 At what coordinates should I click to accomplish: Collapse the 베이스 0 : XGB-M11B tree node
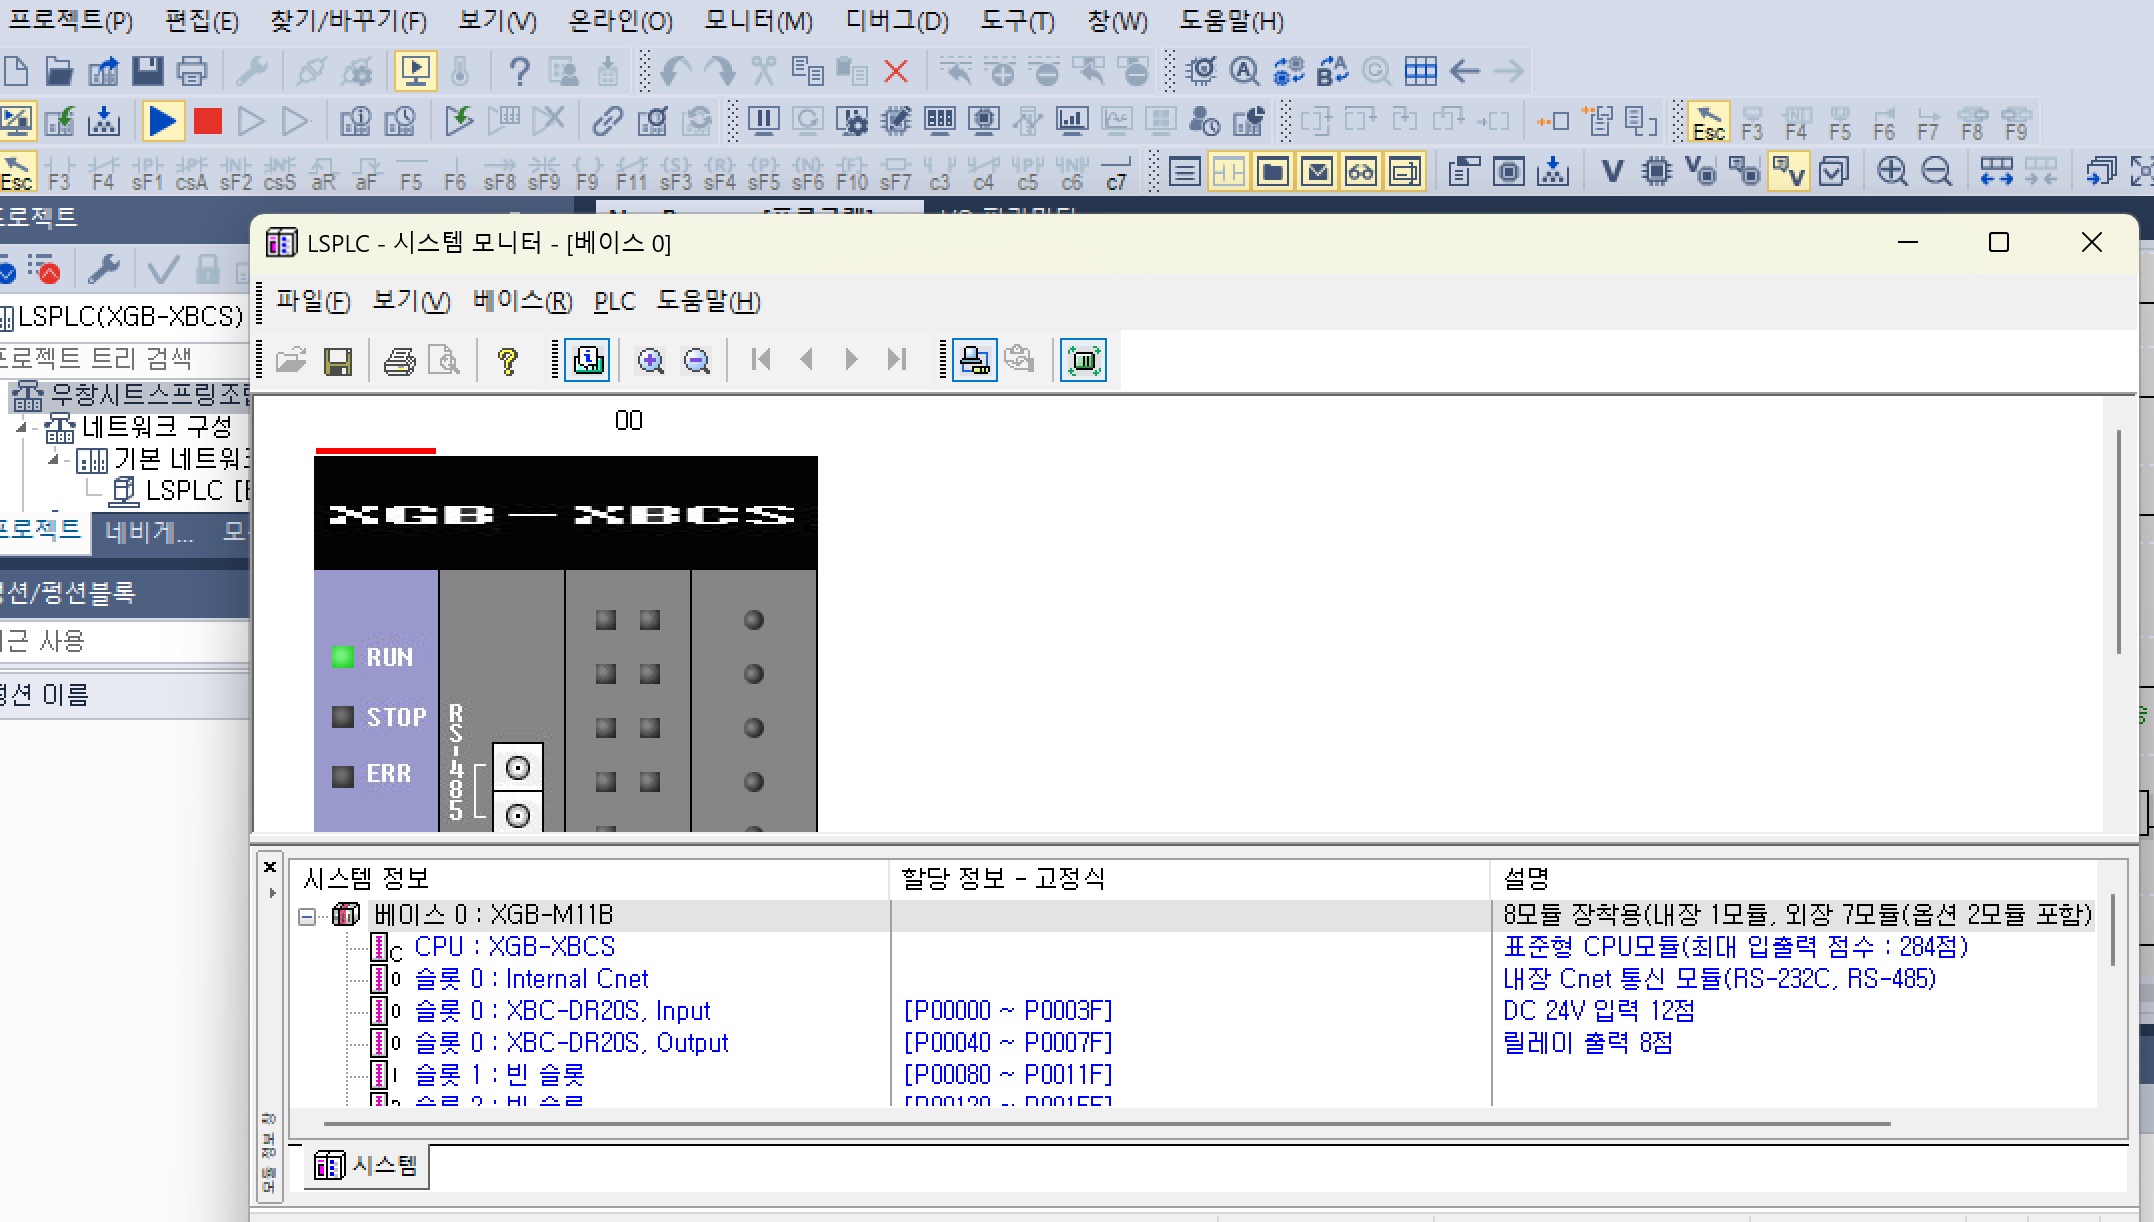[x=308, y=915]
